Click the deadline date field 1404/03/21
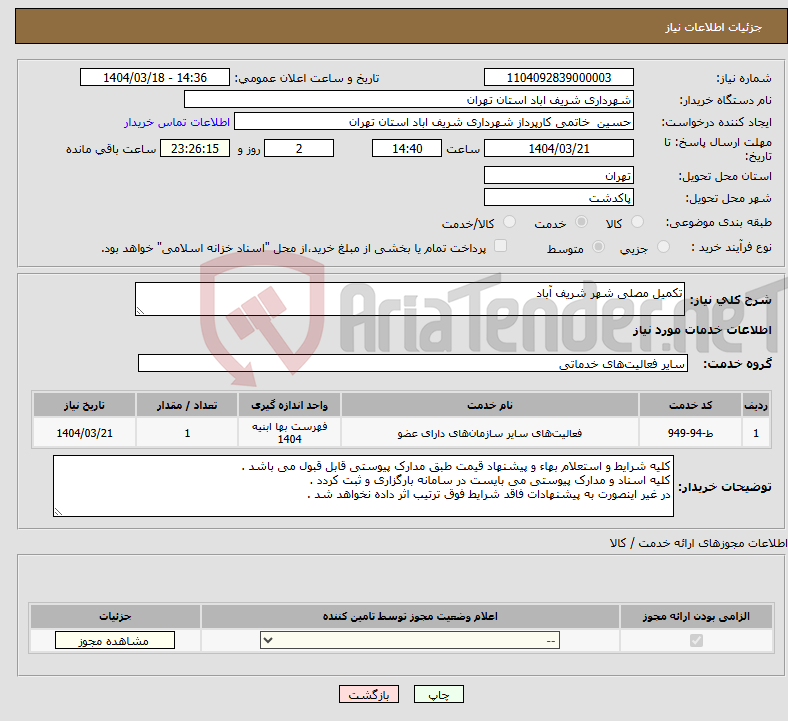 tap(558, 148)
